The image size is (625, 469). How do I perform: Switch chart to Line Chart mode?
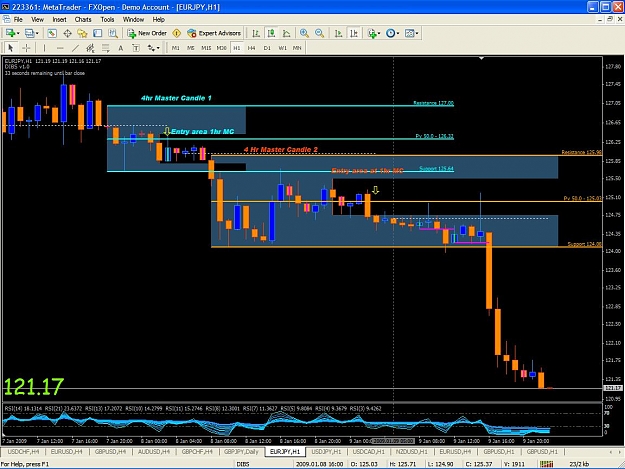[287, 33]
